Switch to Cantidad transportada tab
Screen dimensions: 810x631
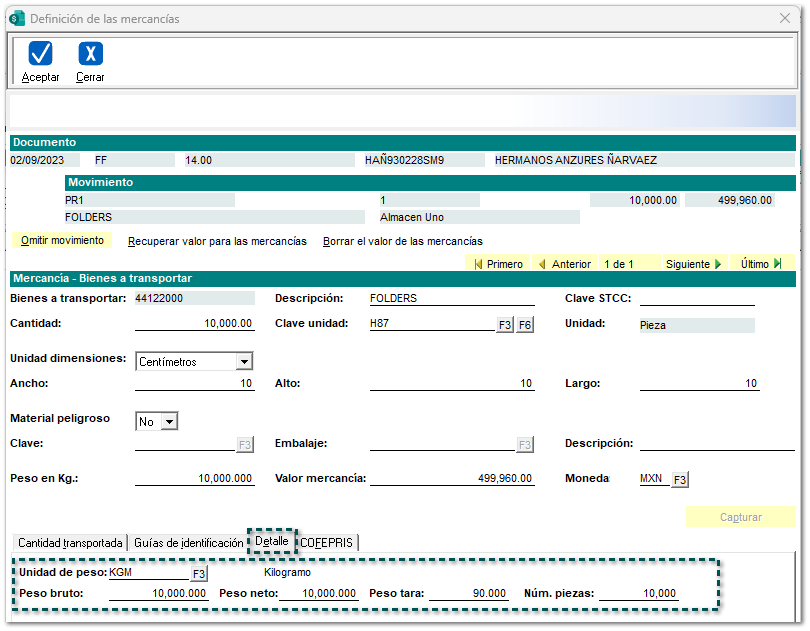click(x=70, y=543)
